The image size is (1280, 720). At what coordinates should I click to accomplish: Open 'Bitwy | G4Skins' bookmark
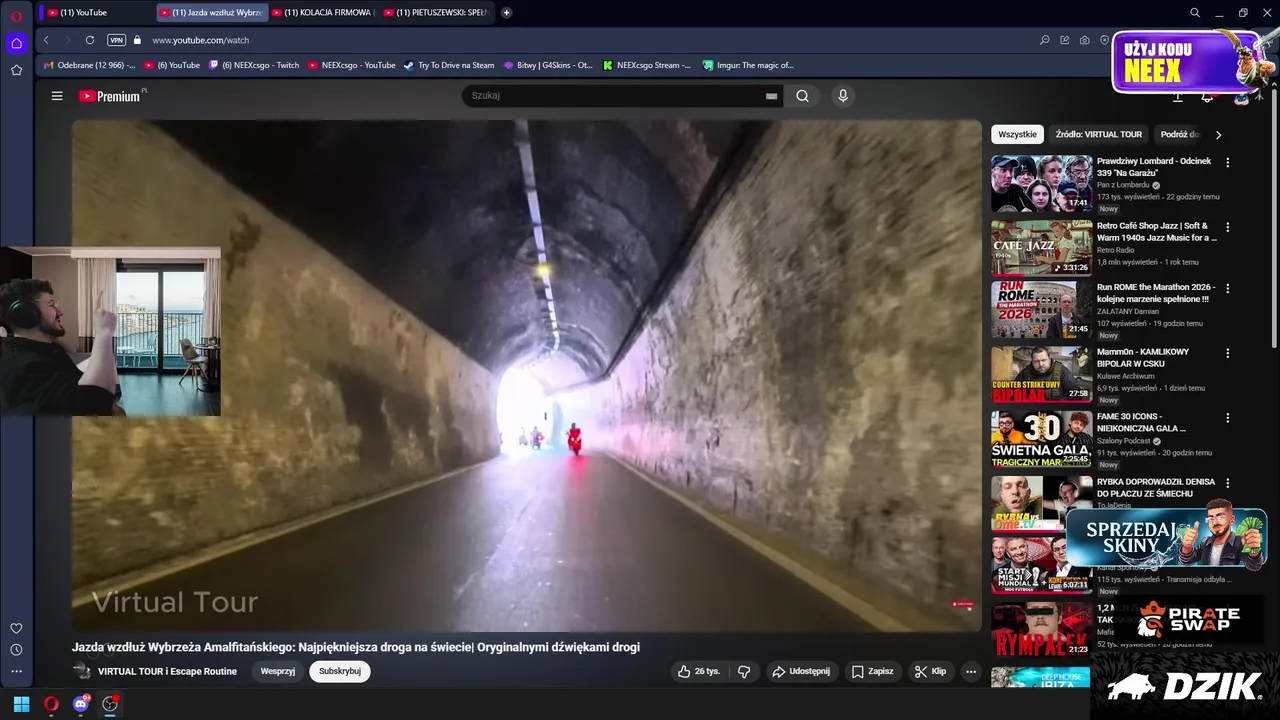point(548,65)
